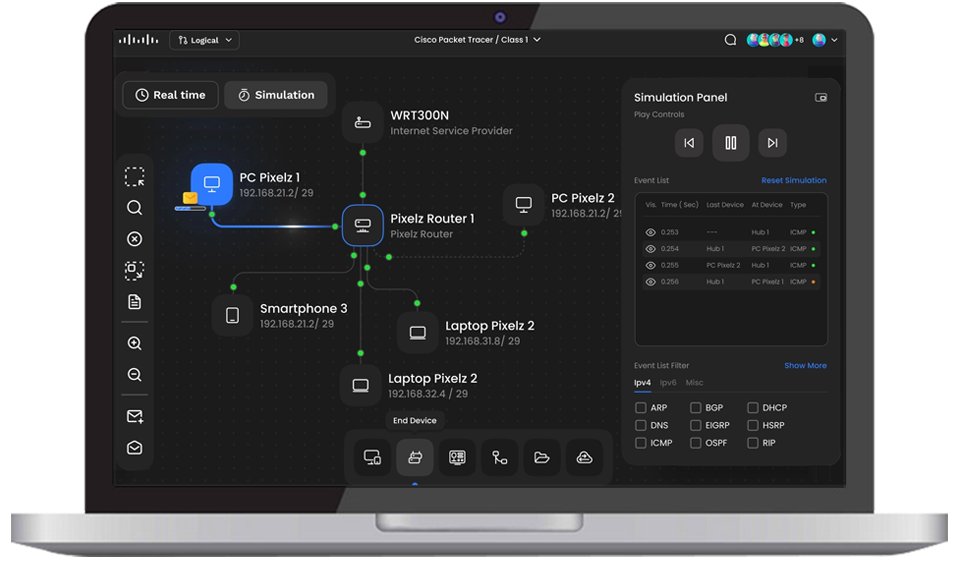Choose the components category icon
The height and width of the screenshot is (562, 958).
tap(457, 458)
